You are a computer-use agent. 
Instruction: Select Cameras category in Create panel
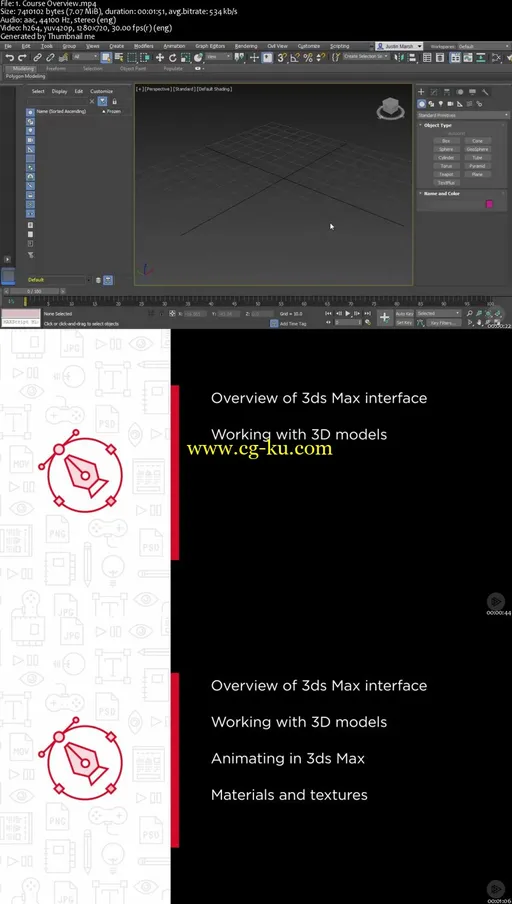[450, 104]
